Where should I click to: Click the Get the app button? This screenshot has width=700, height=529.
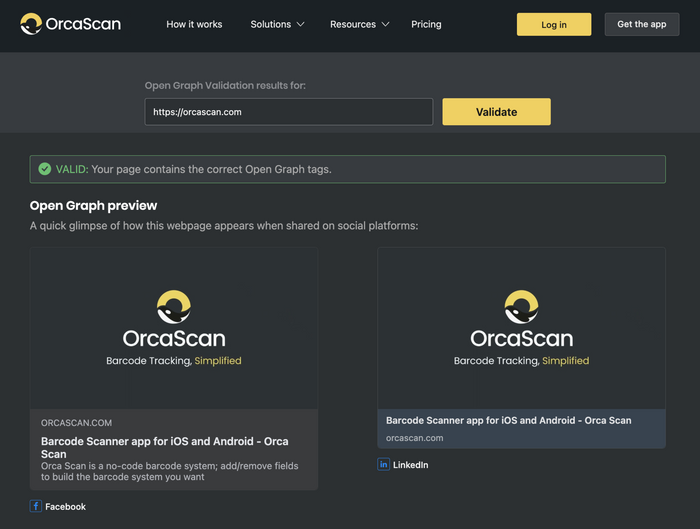point(642,24)
